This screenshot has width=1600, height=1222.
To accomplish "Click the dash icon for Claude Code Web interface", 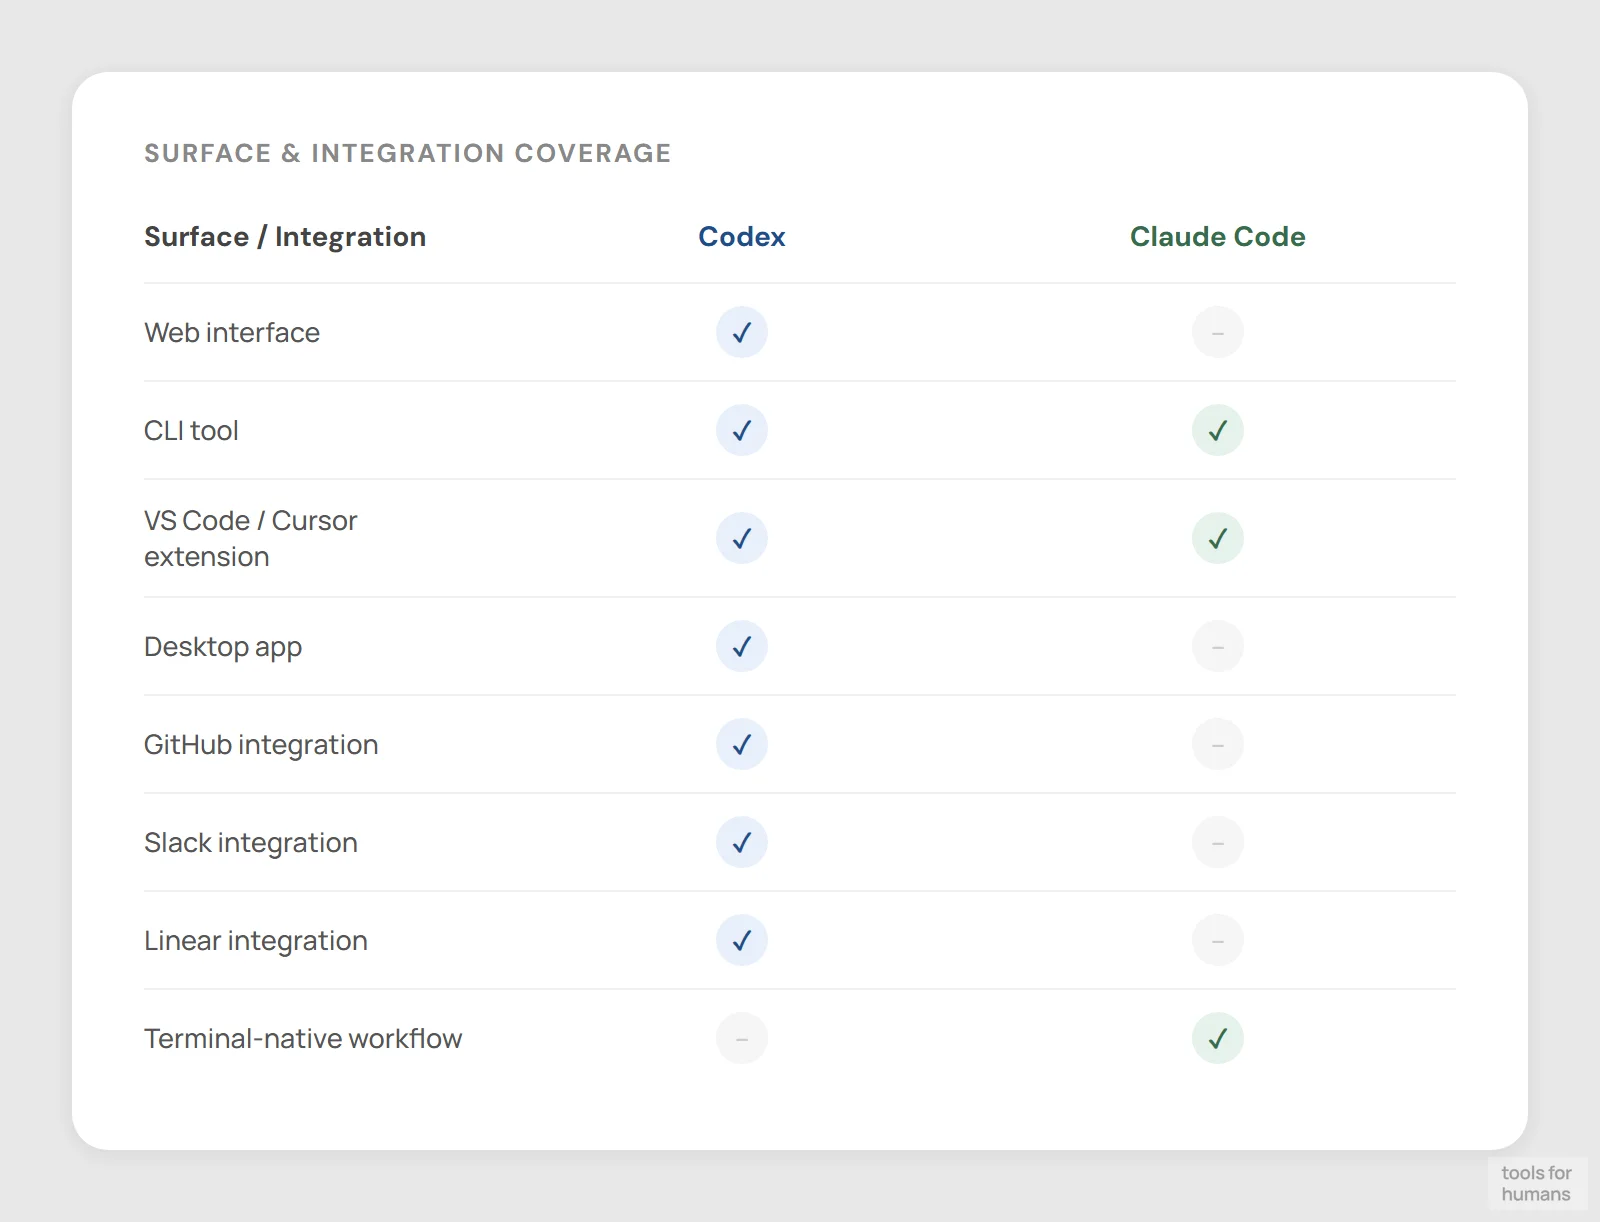I will coord(1217,332).
